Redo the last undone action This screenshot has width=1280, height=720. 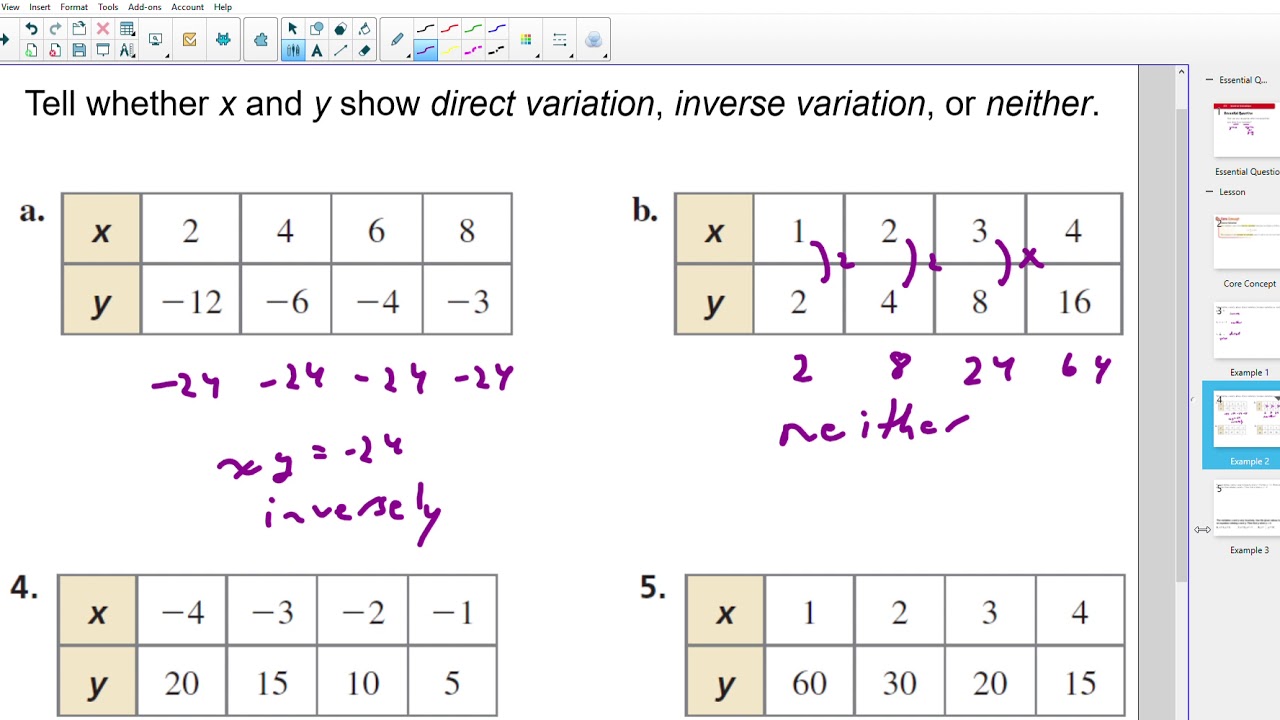pos(55,29)
